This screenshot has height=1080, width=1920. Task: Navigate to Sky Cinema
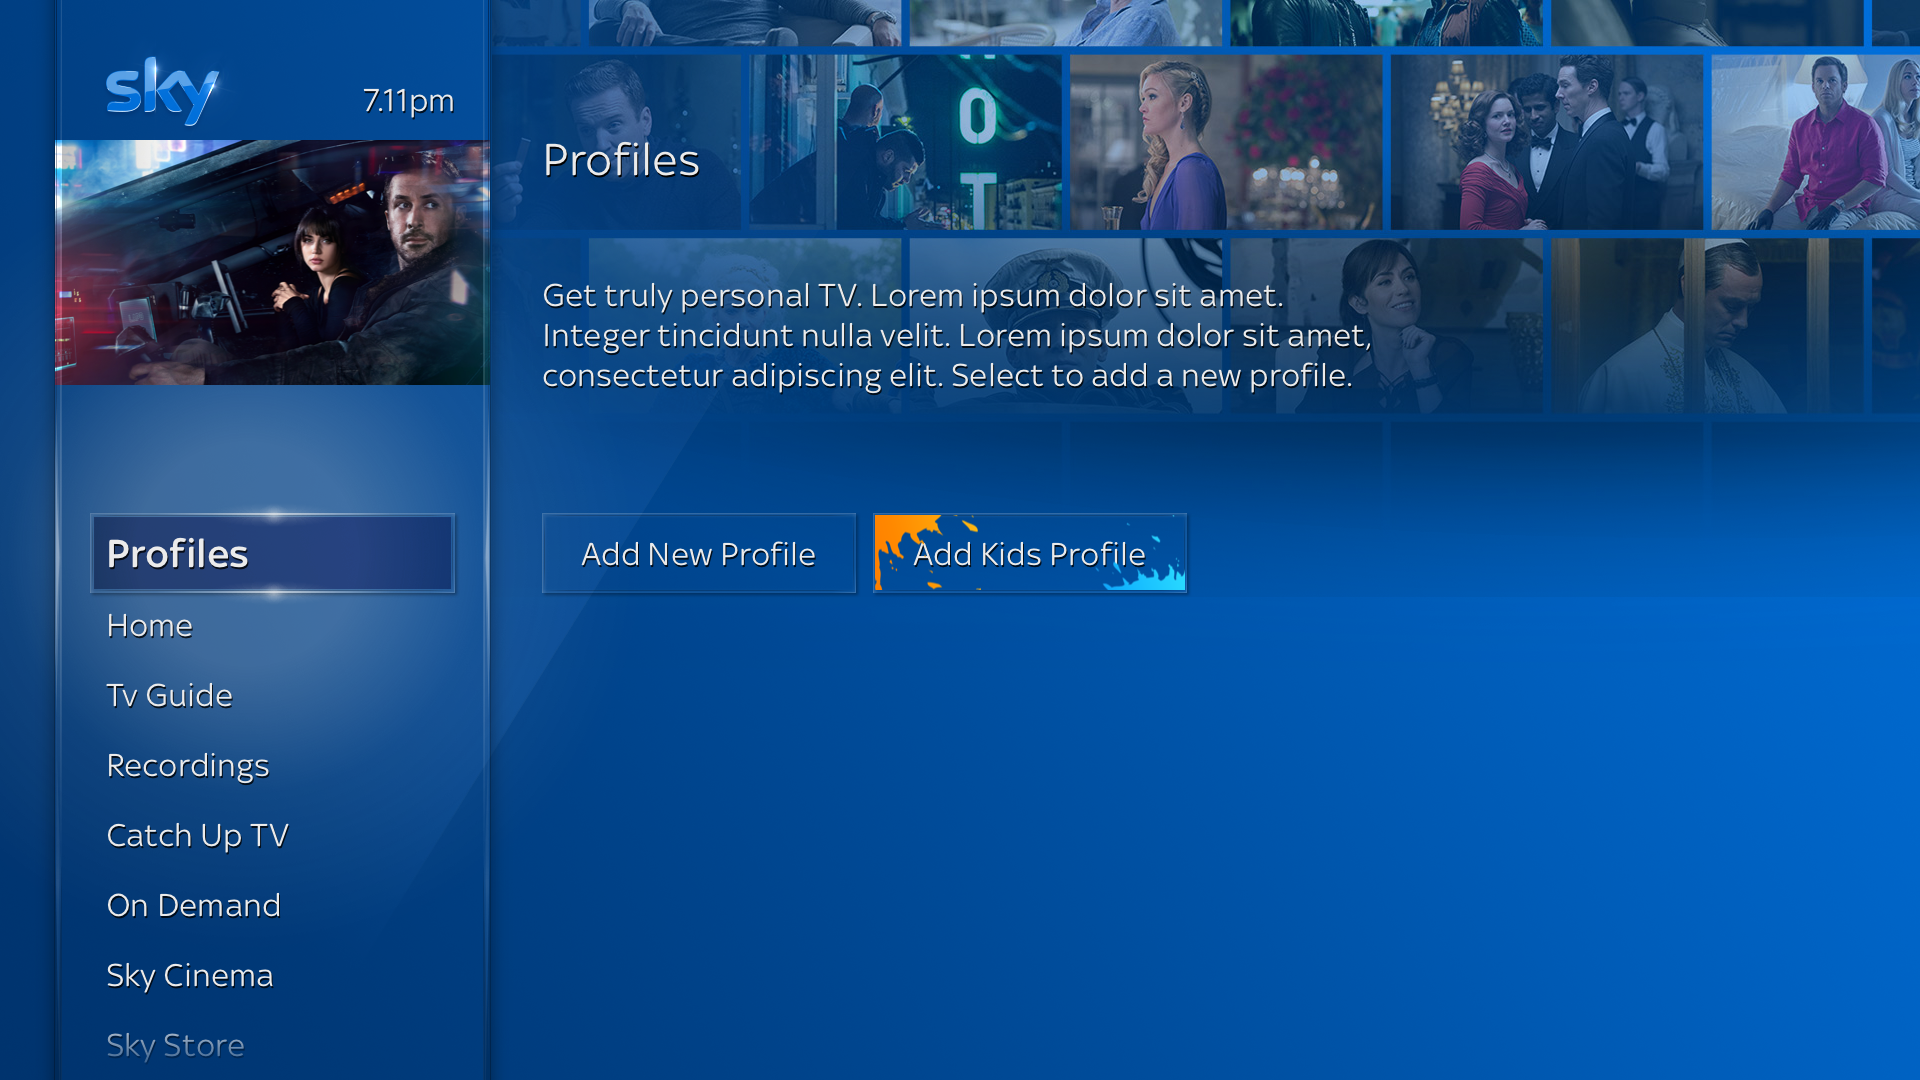pyautogui.click(x=189, y=976)
